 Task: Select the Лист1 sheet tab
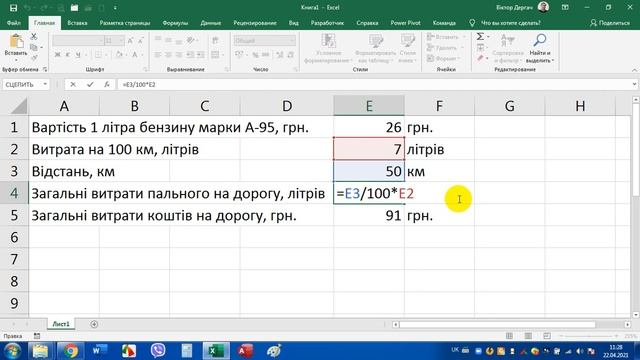61,324
